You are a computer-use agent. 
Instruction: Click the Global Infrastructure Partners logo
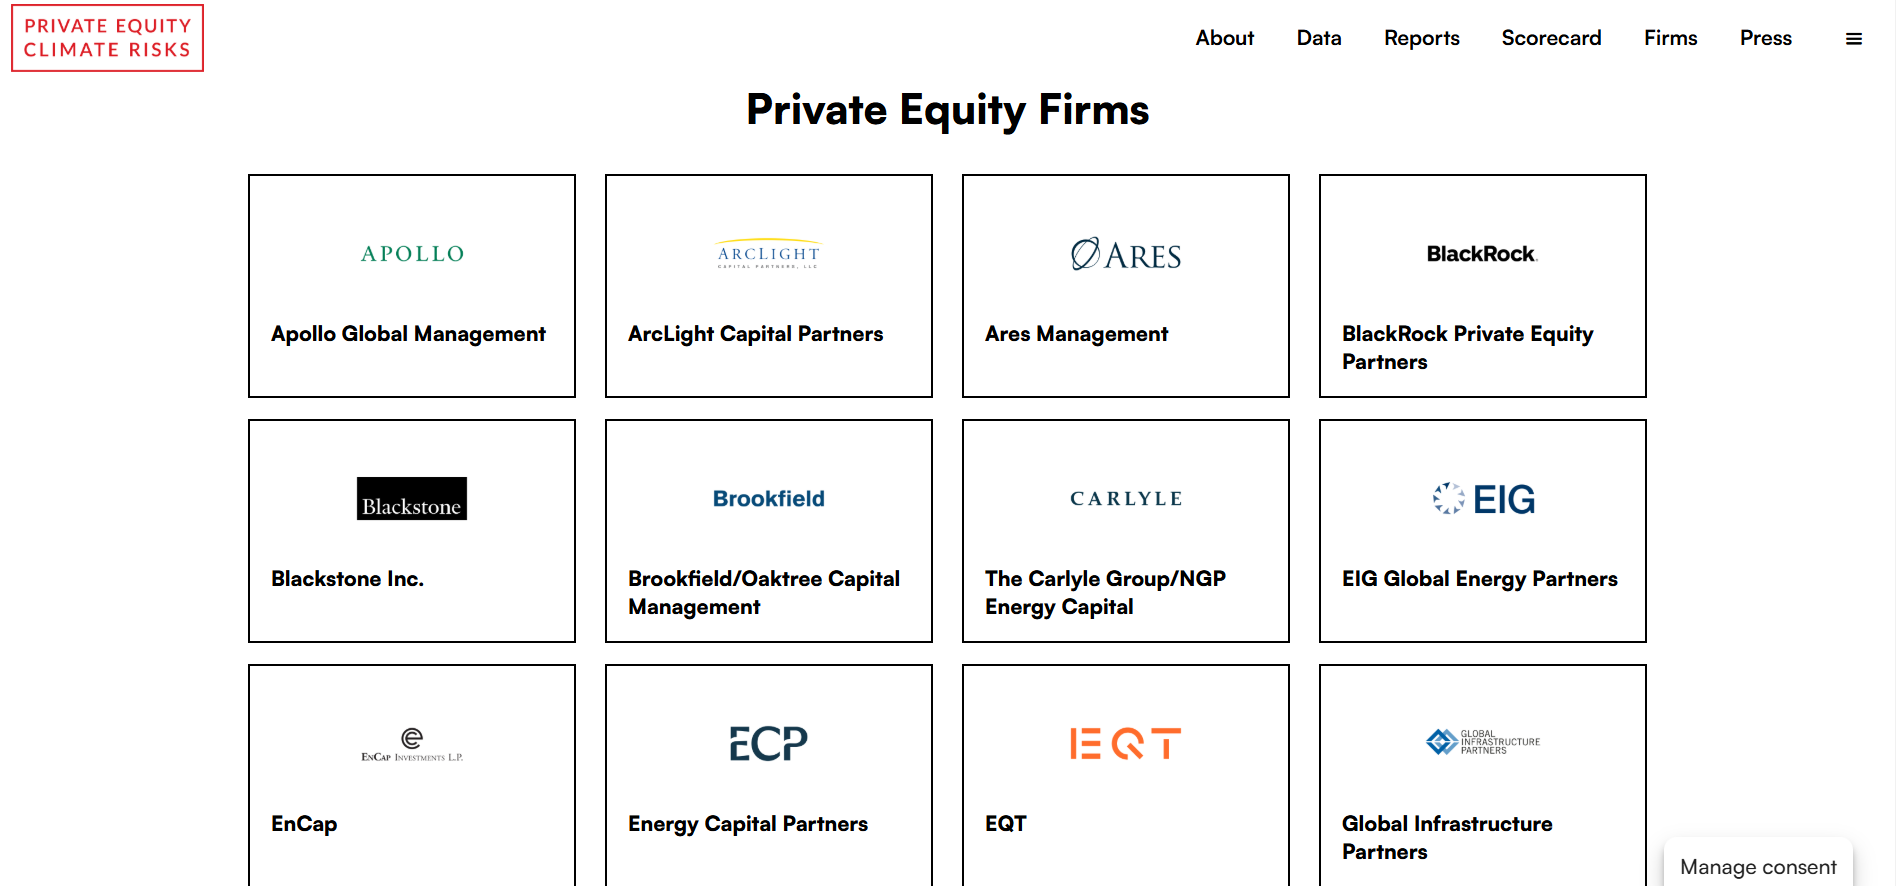click(1483, 742)
